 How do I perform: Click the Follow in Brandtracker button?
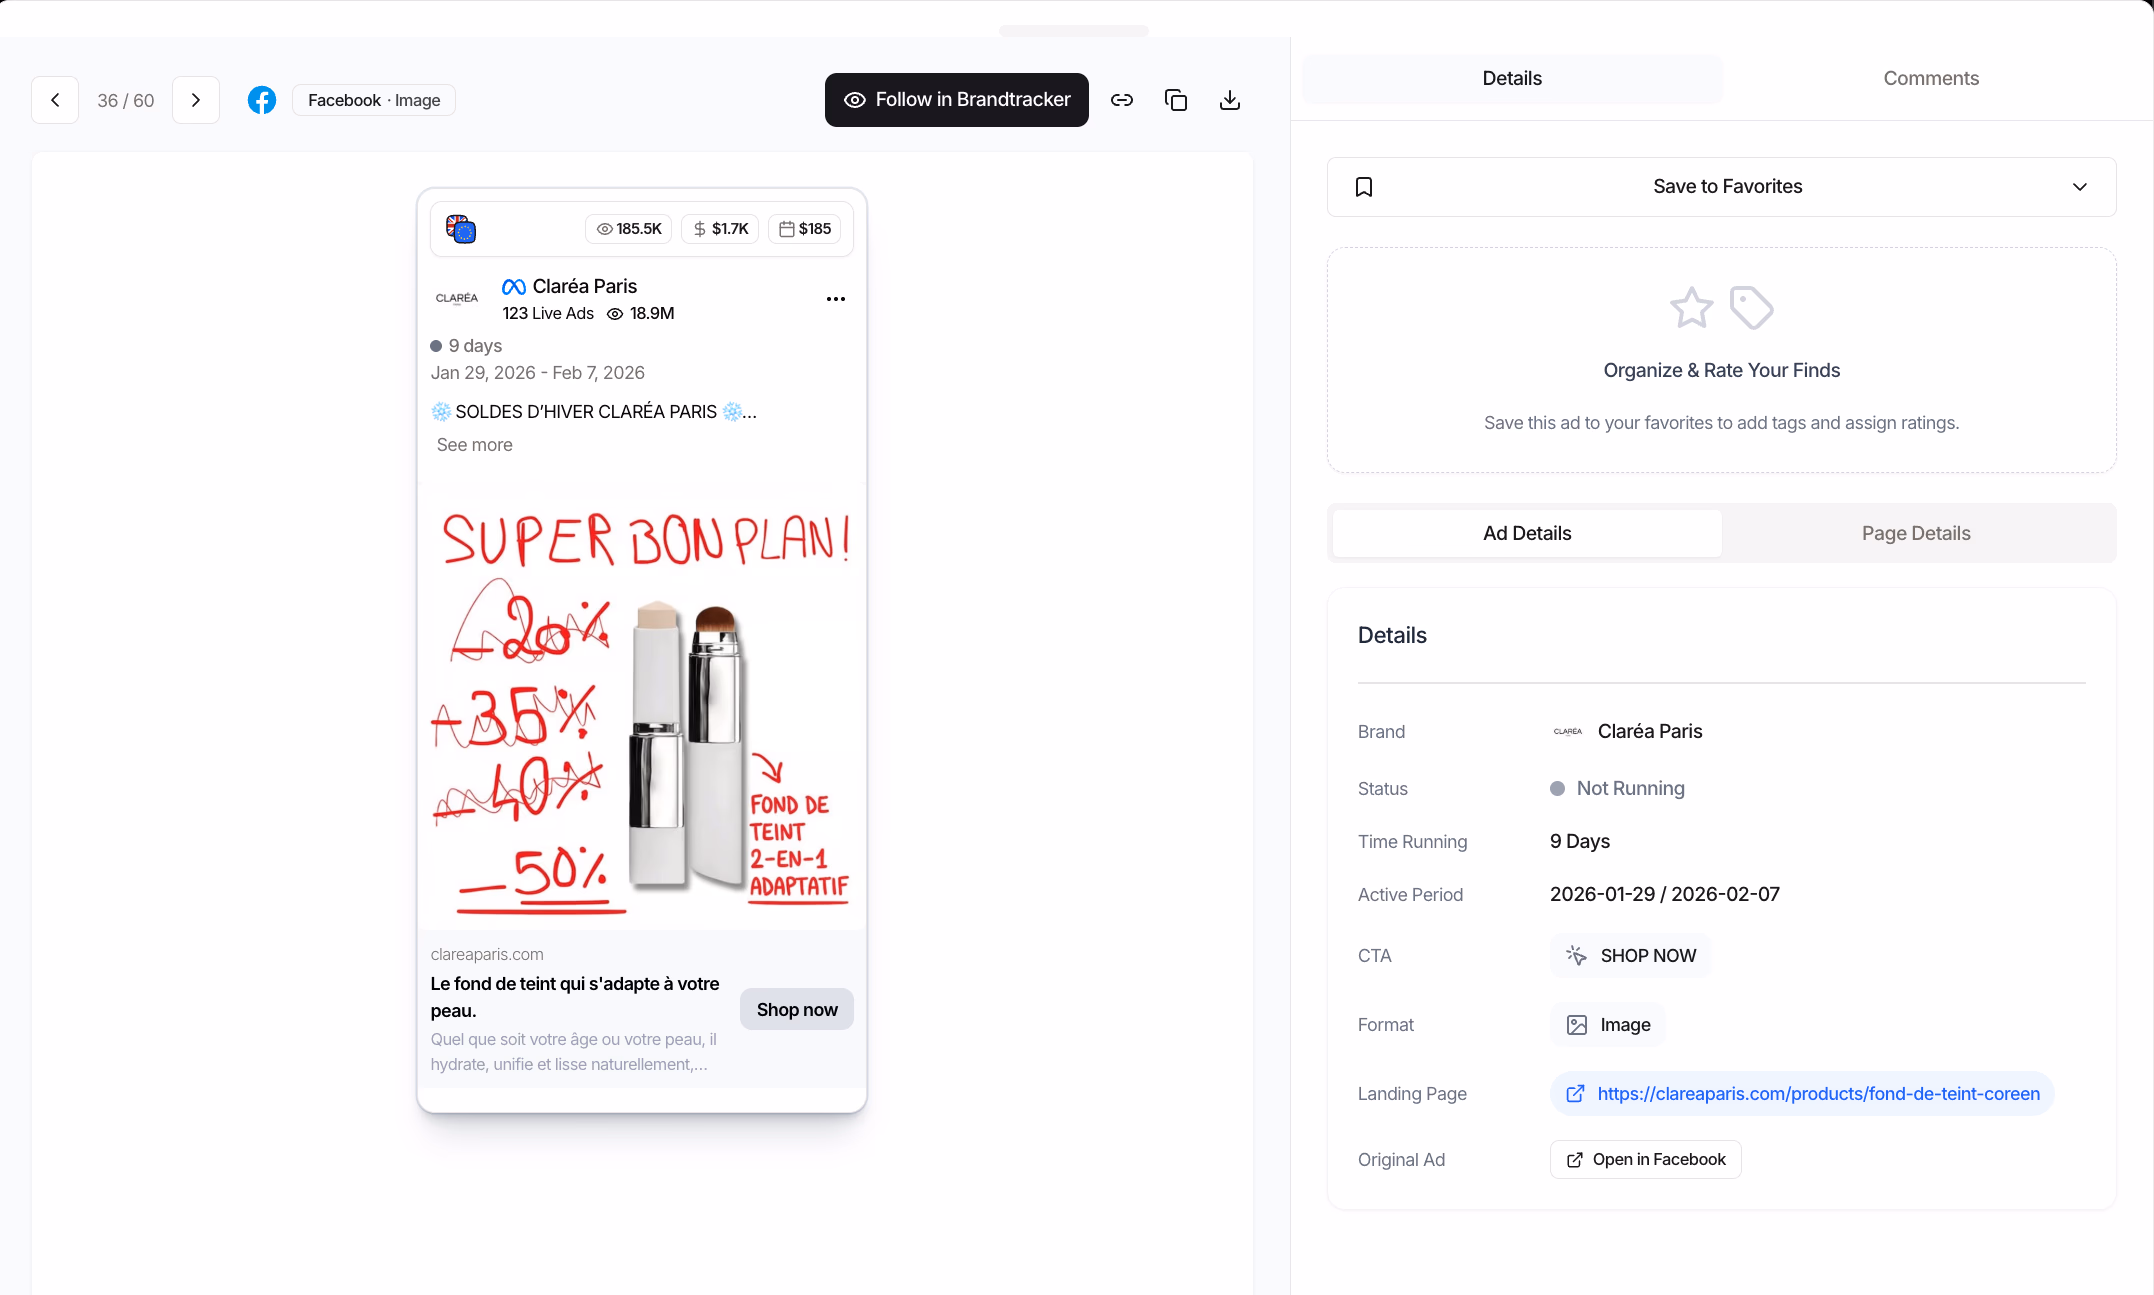(956, 99)
